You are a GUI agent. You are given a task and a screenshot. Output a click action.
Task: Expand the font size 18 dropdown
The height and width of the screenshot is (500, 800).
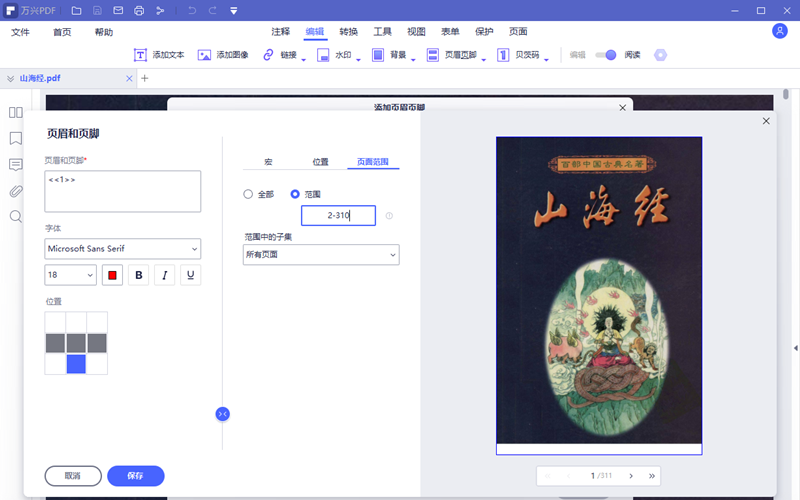[70, 275]
